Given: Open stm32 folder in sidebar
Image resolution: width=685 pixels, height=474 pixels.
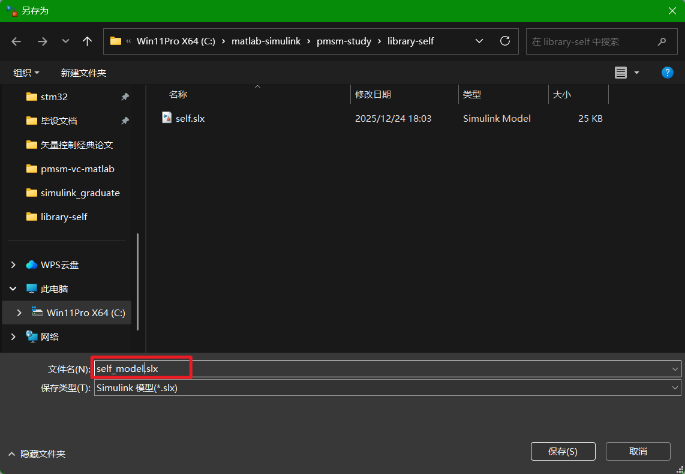Looking at the screenshot, I should click(x=54, y=97).
